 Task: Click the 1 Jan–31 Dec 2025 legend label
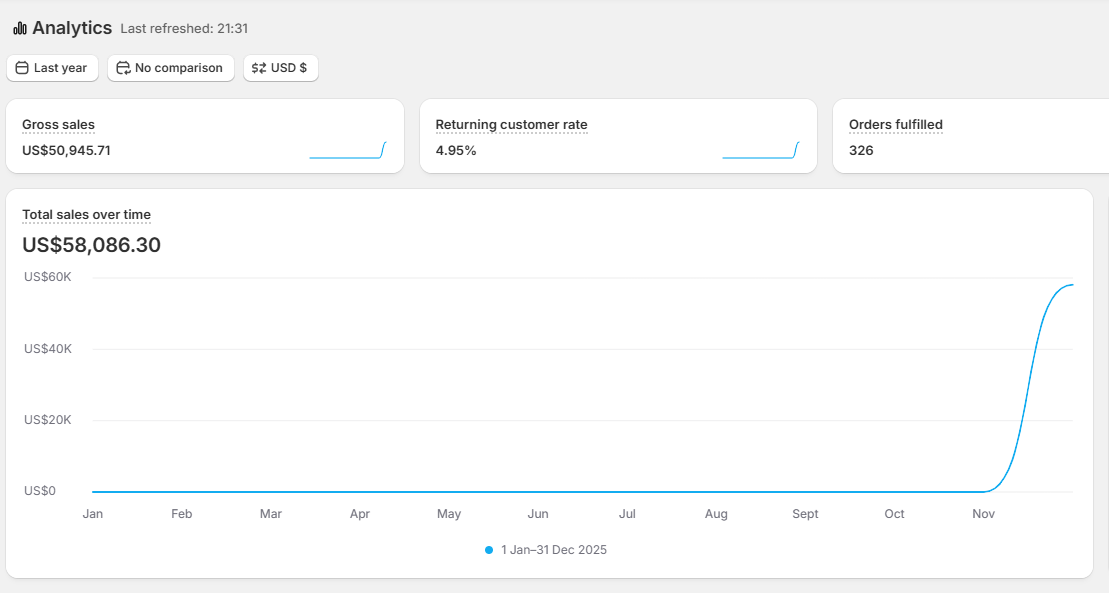coord(553,550)
